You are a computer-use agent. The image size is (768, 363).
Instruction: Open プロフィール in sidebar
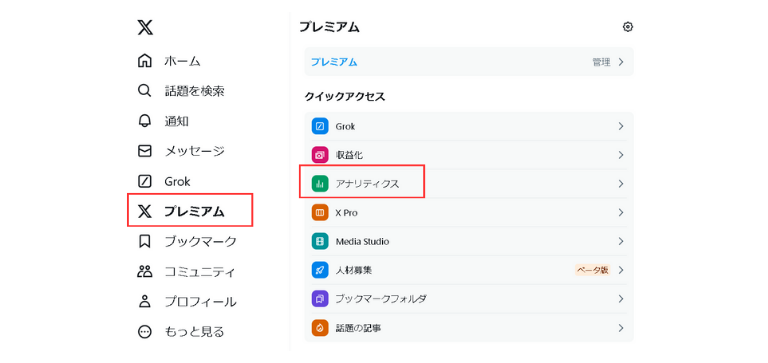pos(200,302)
